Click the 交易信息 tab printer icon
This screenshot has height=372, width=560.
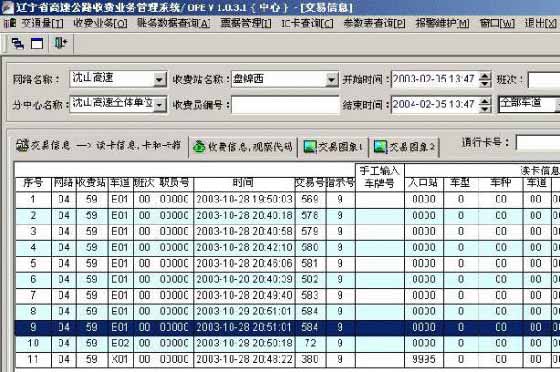[22, 145]
